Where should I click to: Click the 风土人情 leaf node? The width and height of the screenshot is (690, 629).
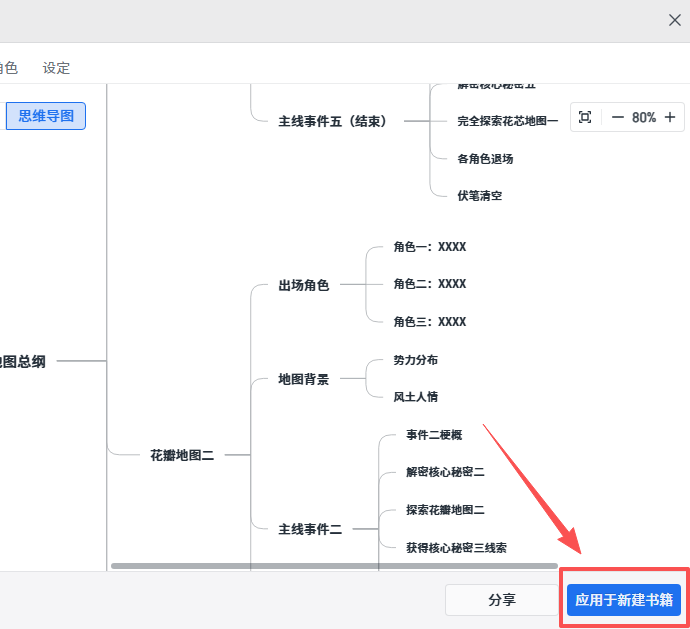click(x=415, y=397)
